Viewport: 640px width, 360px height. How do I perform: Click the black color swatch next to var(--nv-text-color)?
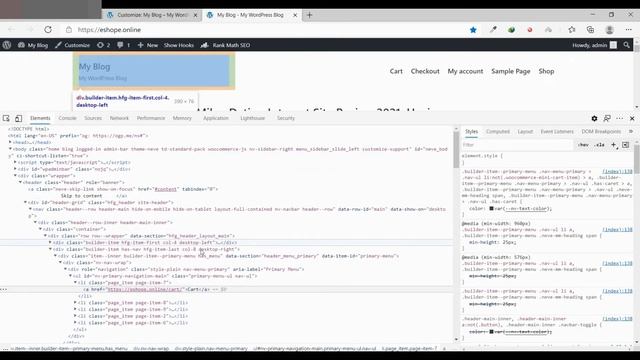[491, 209]
